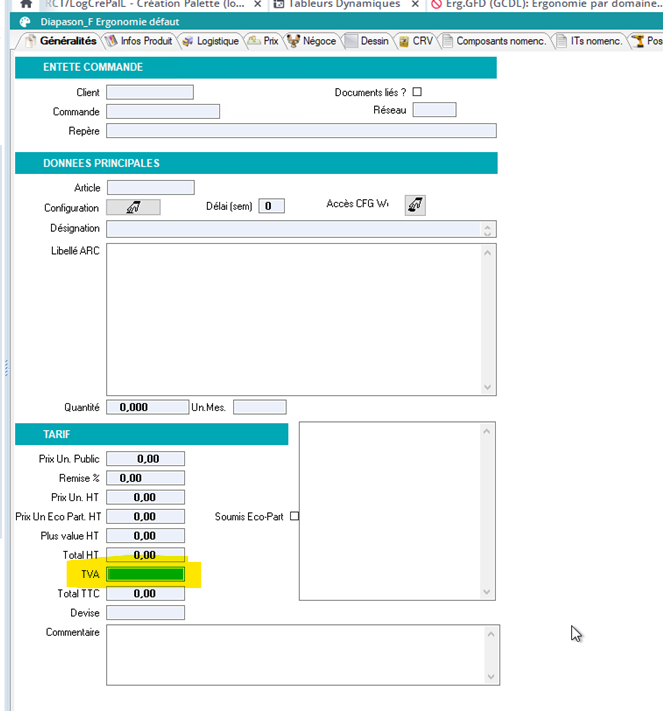
Task: Click Libellé ARC scrollbar down arrow
Action: (488, 387)
